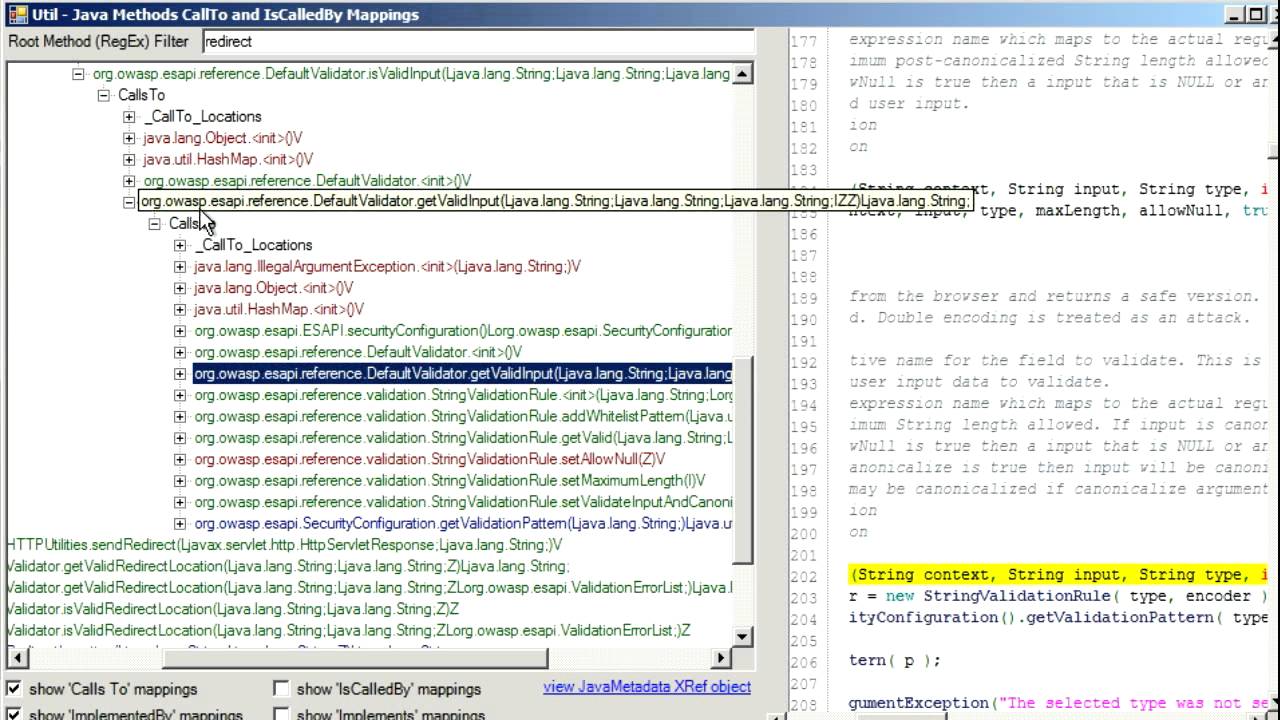Click tree vertical scrollbar down arrow
Viewport: 1280px width, 720px height.
click(x=742, y=637)
